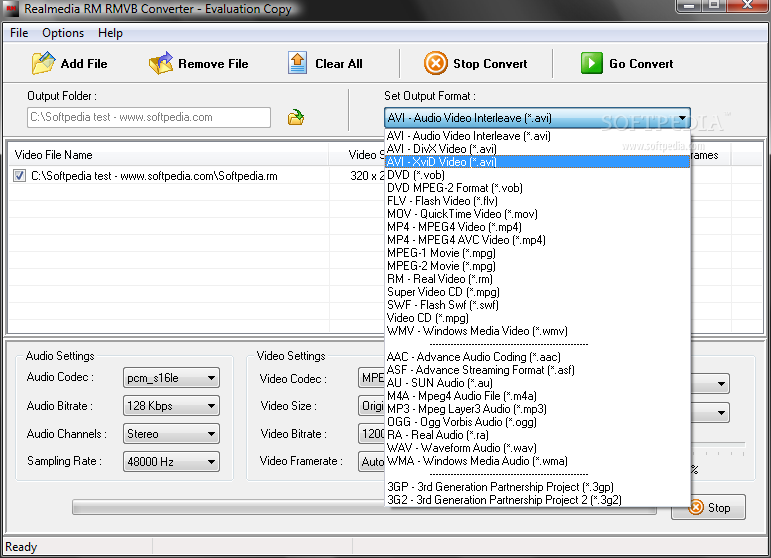
Task: Click the green Go Convert play icon
Action: coord(592,63)
